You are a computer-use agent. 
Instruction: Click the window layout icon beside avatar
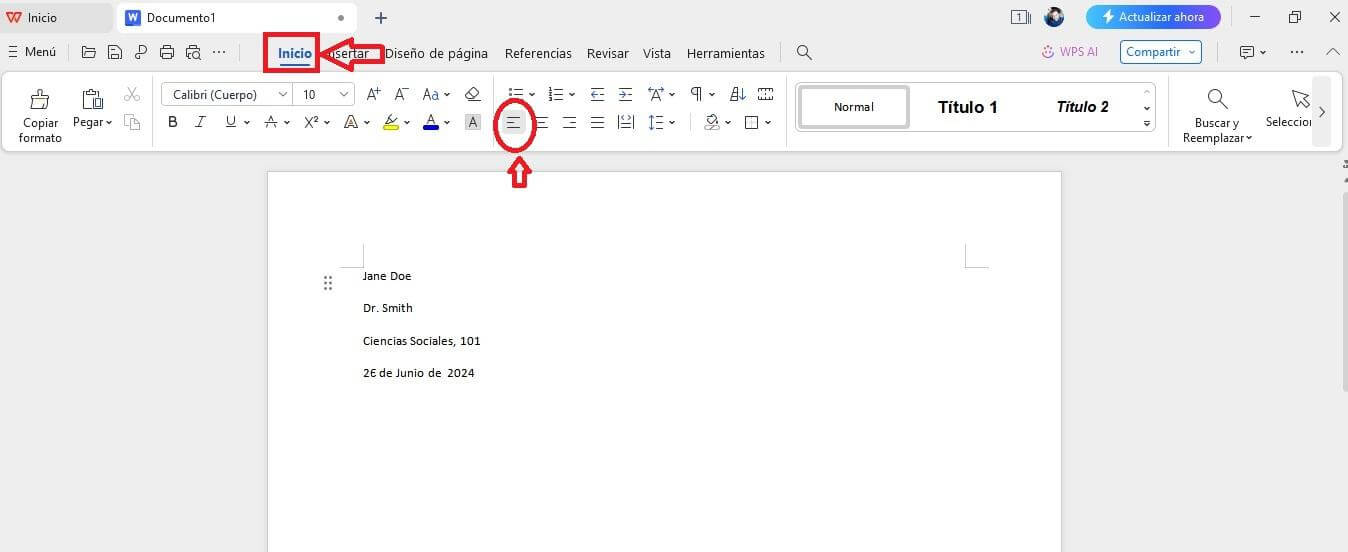1020,17
